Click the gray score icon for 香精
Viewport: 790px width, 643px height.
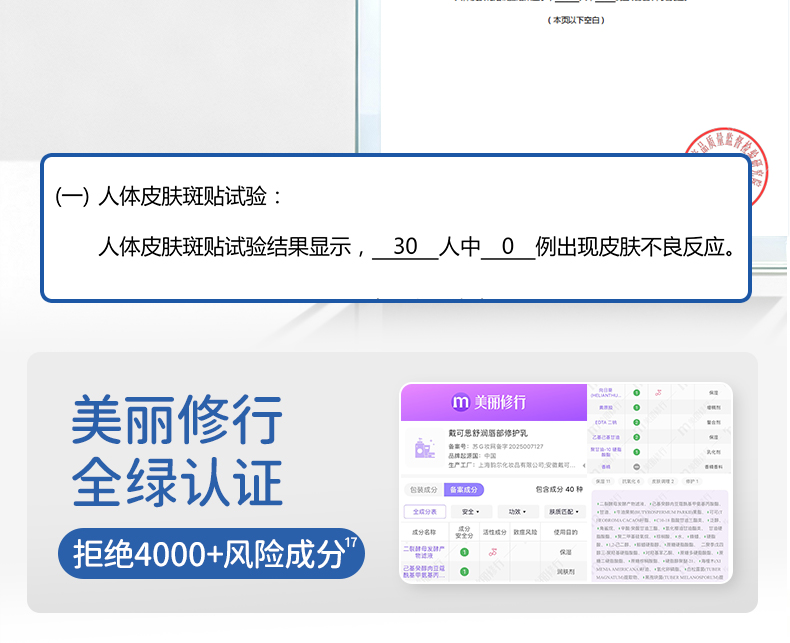pyautogui.click(x=636, y=467)
